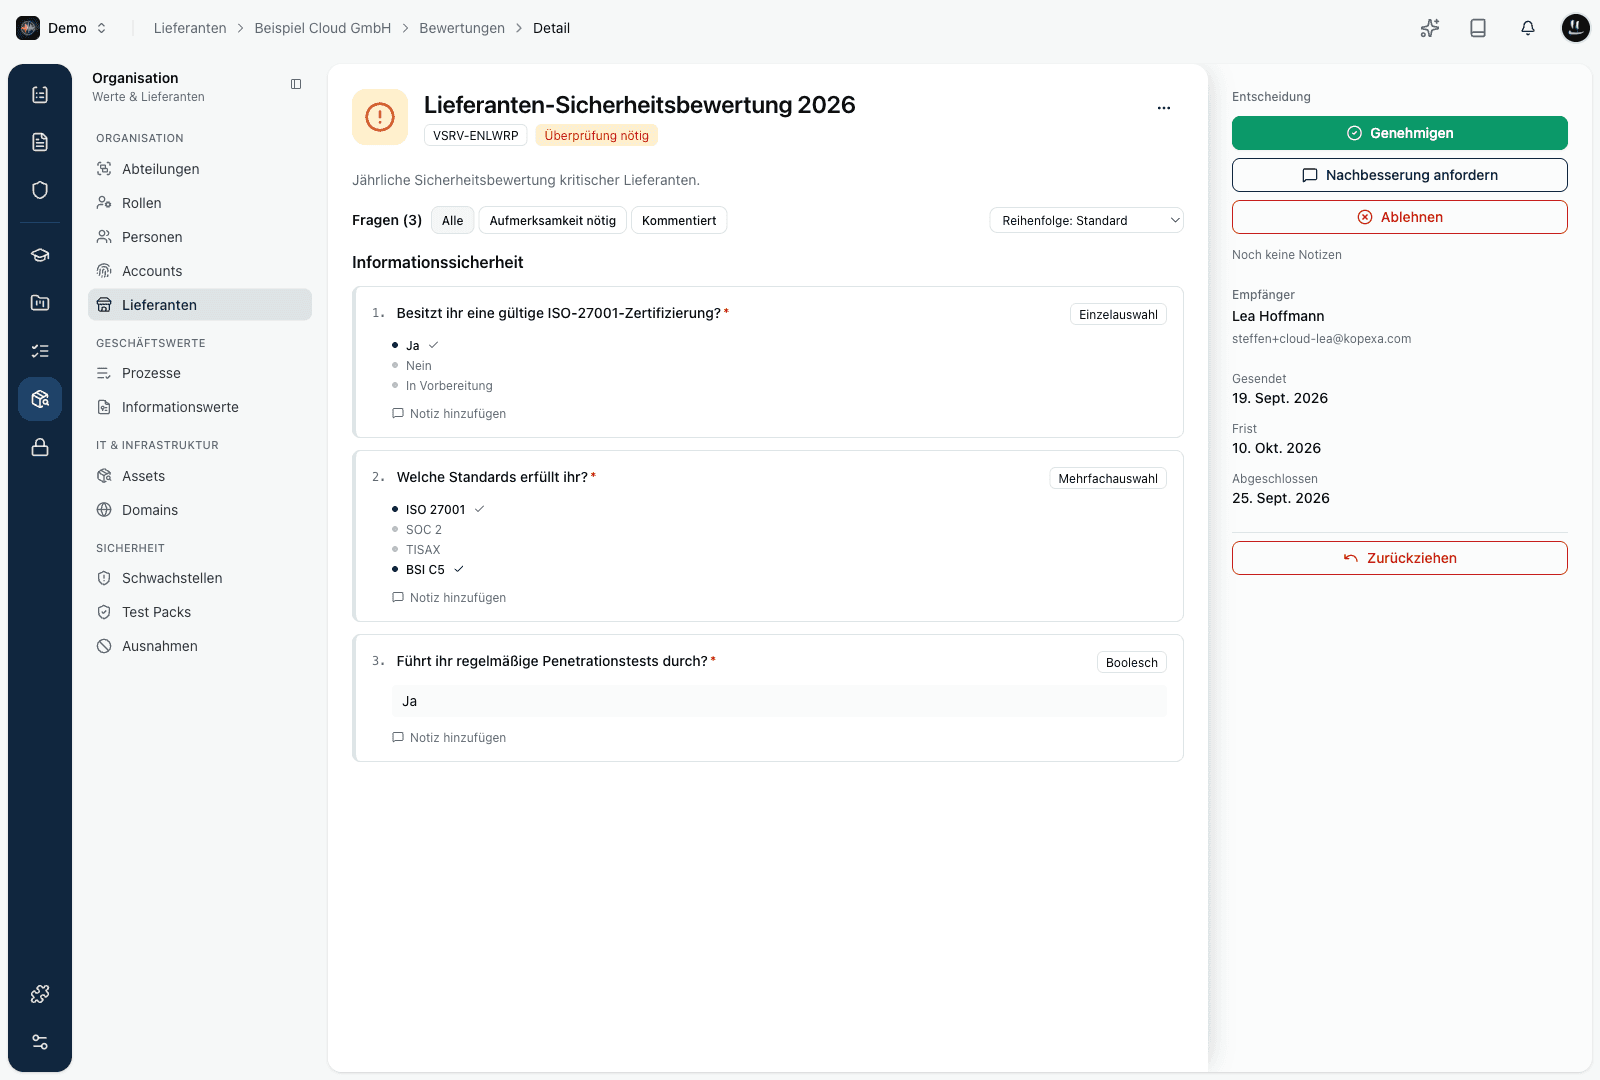Image resolution: width=1600 pixels, height=1080 pixels.
Task: Click the puzzle piece integrations icon
Action: tap(40, 994)
